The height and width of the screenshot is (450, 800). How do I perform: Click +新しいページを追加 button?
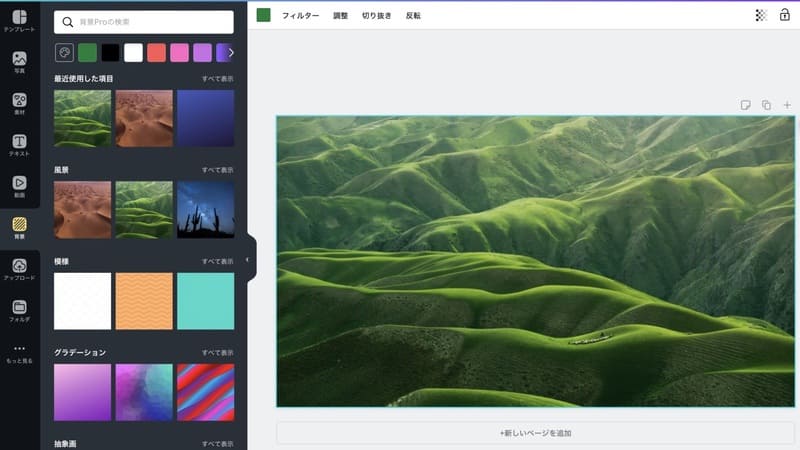coord(535,433)
